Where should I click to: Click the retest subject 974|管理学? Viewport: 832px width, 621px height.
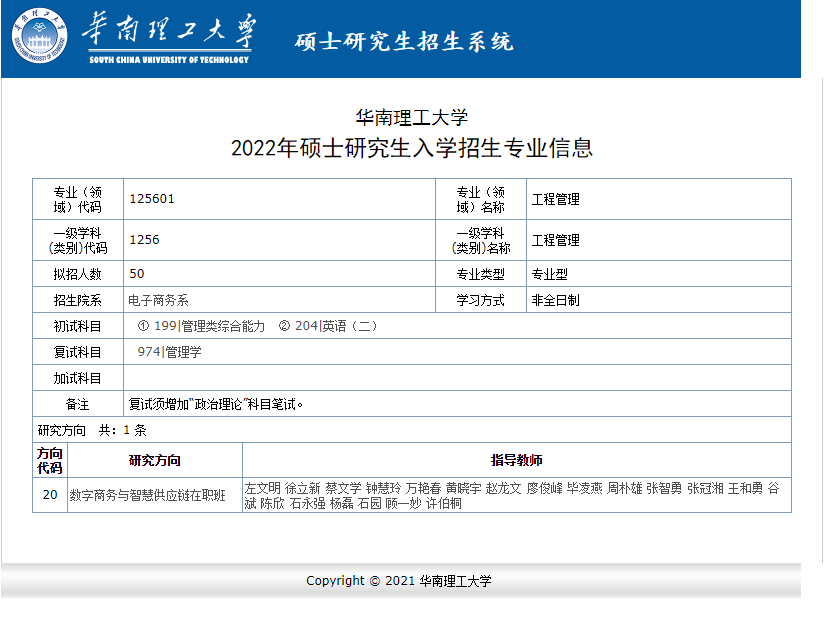click(x=169, y=352)
